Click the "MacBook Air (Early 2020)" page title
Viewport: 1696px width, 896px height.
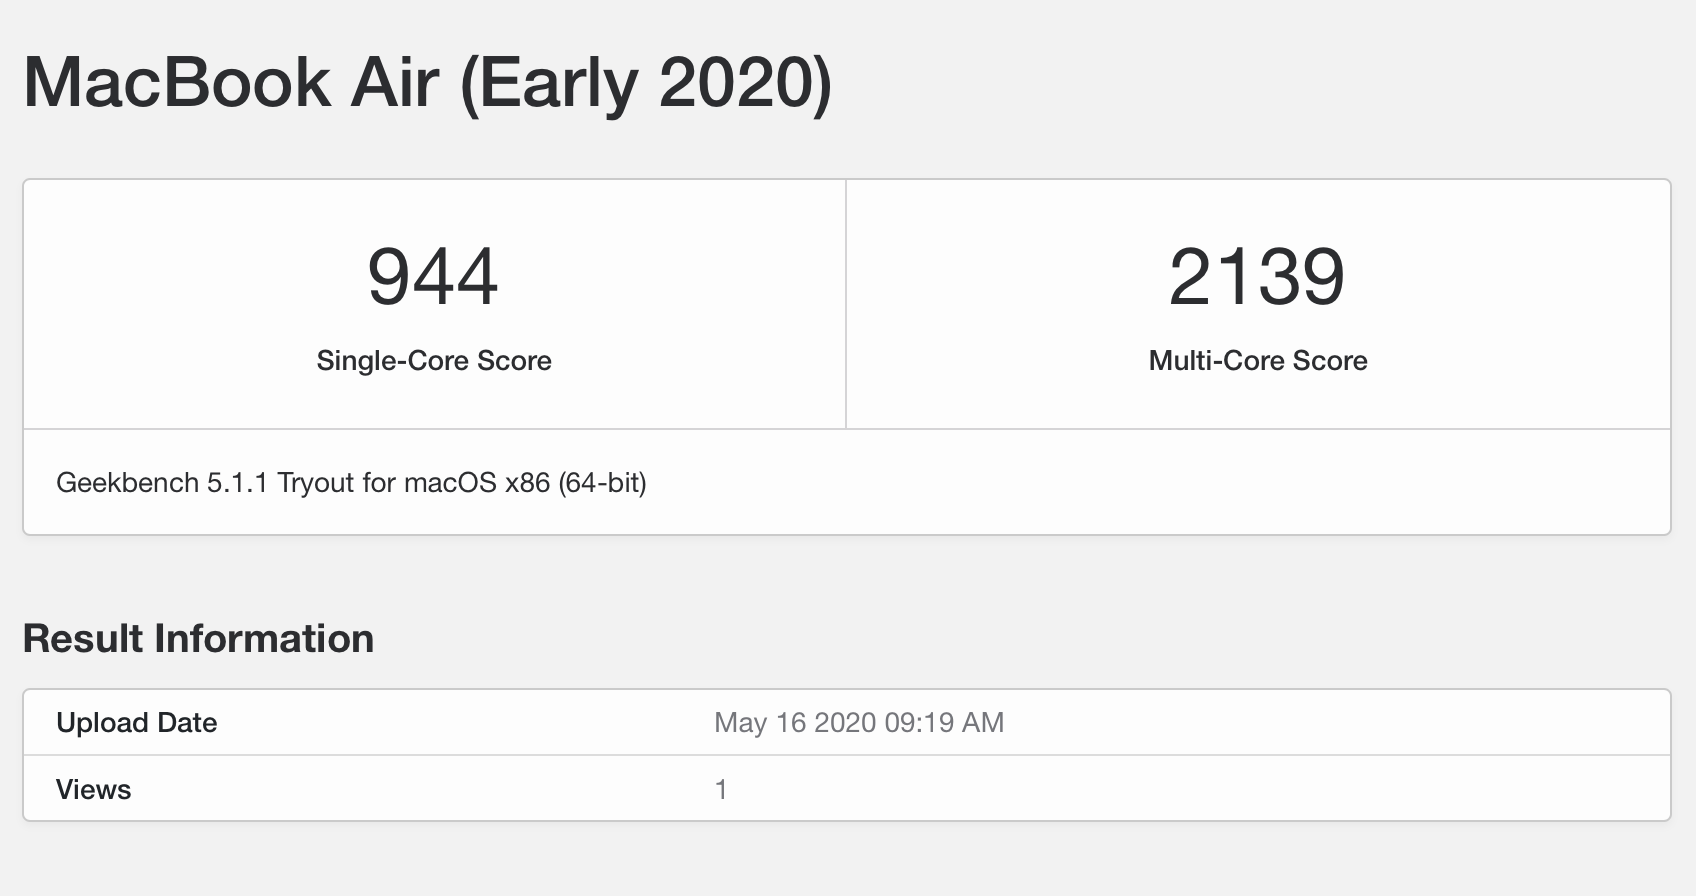coord(427,82)
